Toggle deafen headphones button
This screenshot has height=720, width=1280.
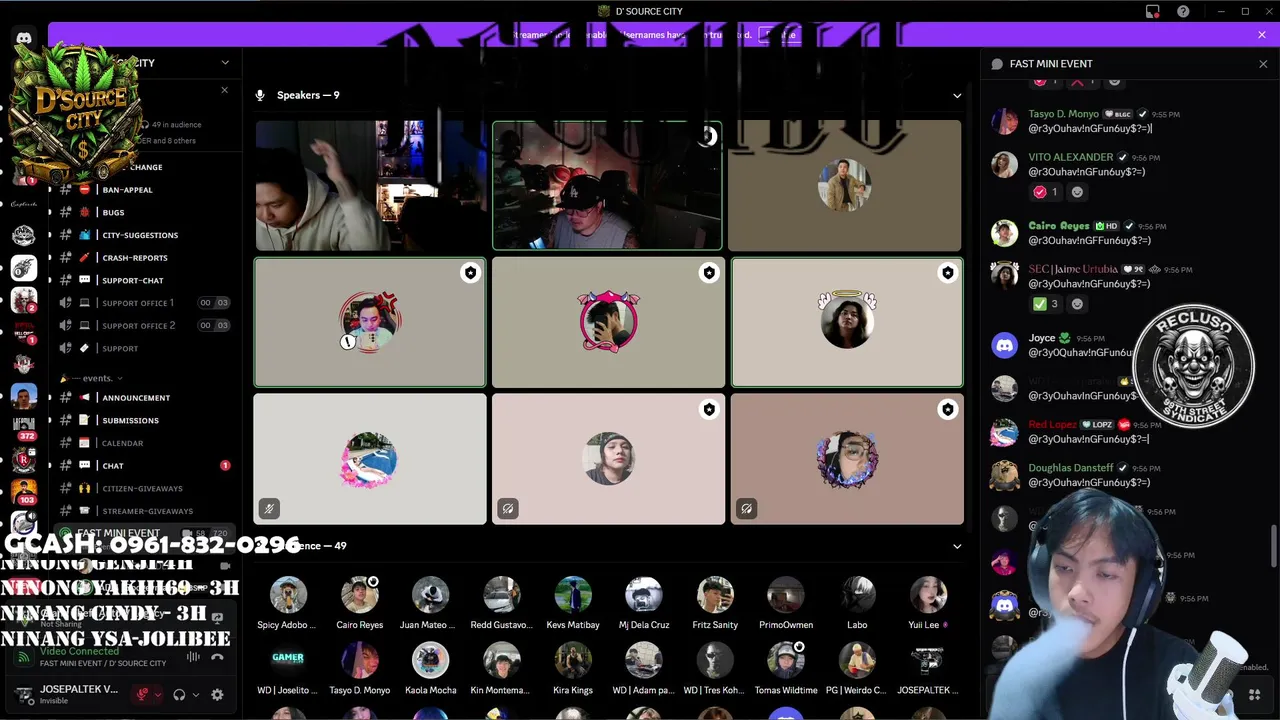tap(179, 694)
